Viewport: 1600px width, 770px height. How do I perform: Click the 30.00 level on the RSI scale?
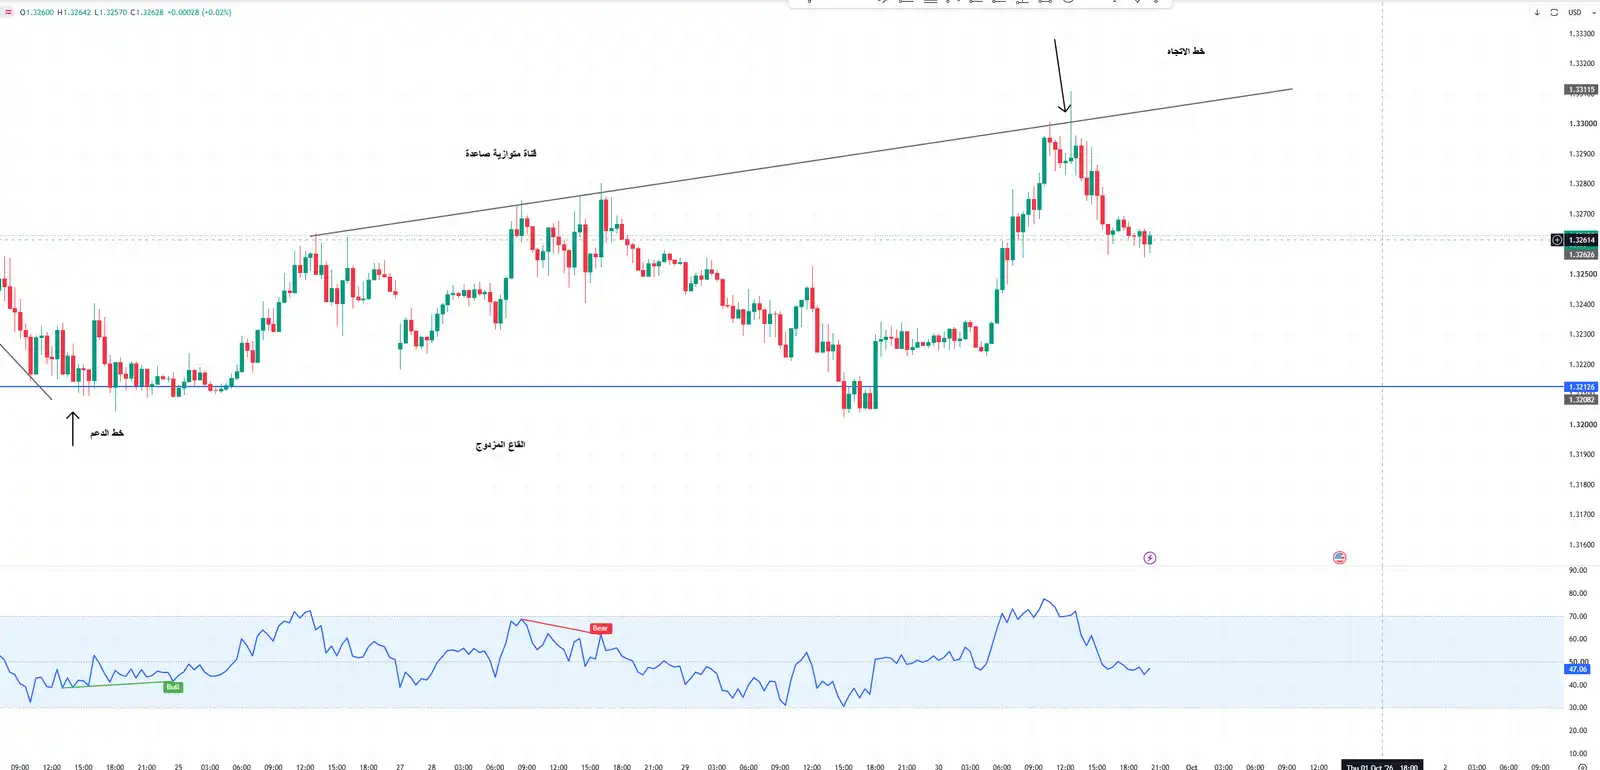pyautogui.click(x=1578, y=707)
